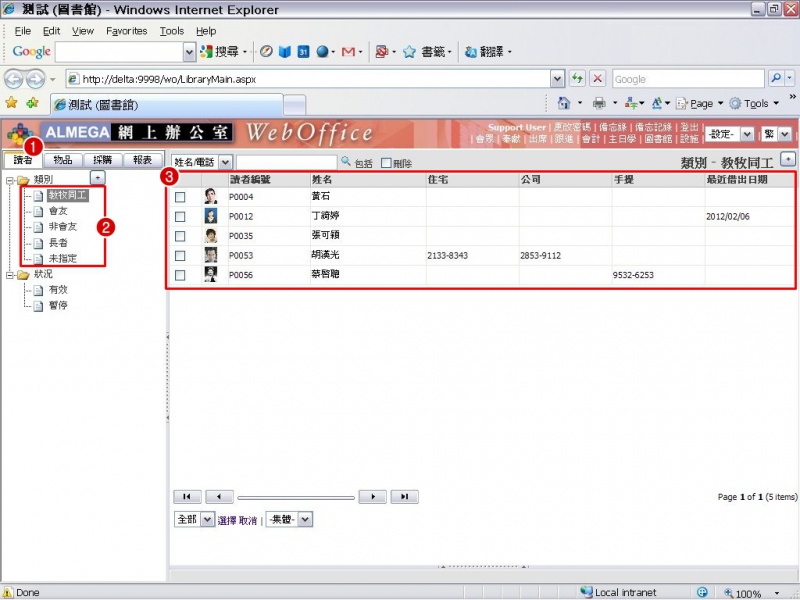The height and width of the screenshot is (600, 800).
Task: Click the 選擇 link
Action: (x=227, y=520)
